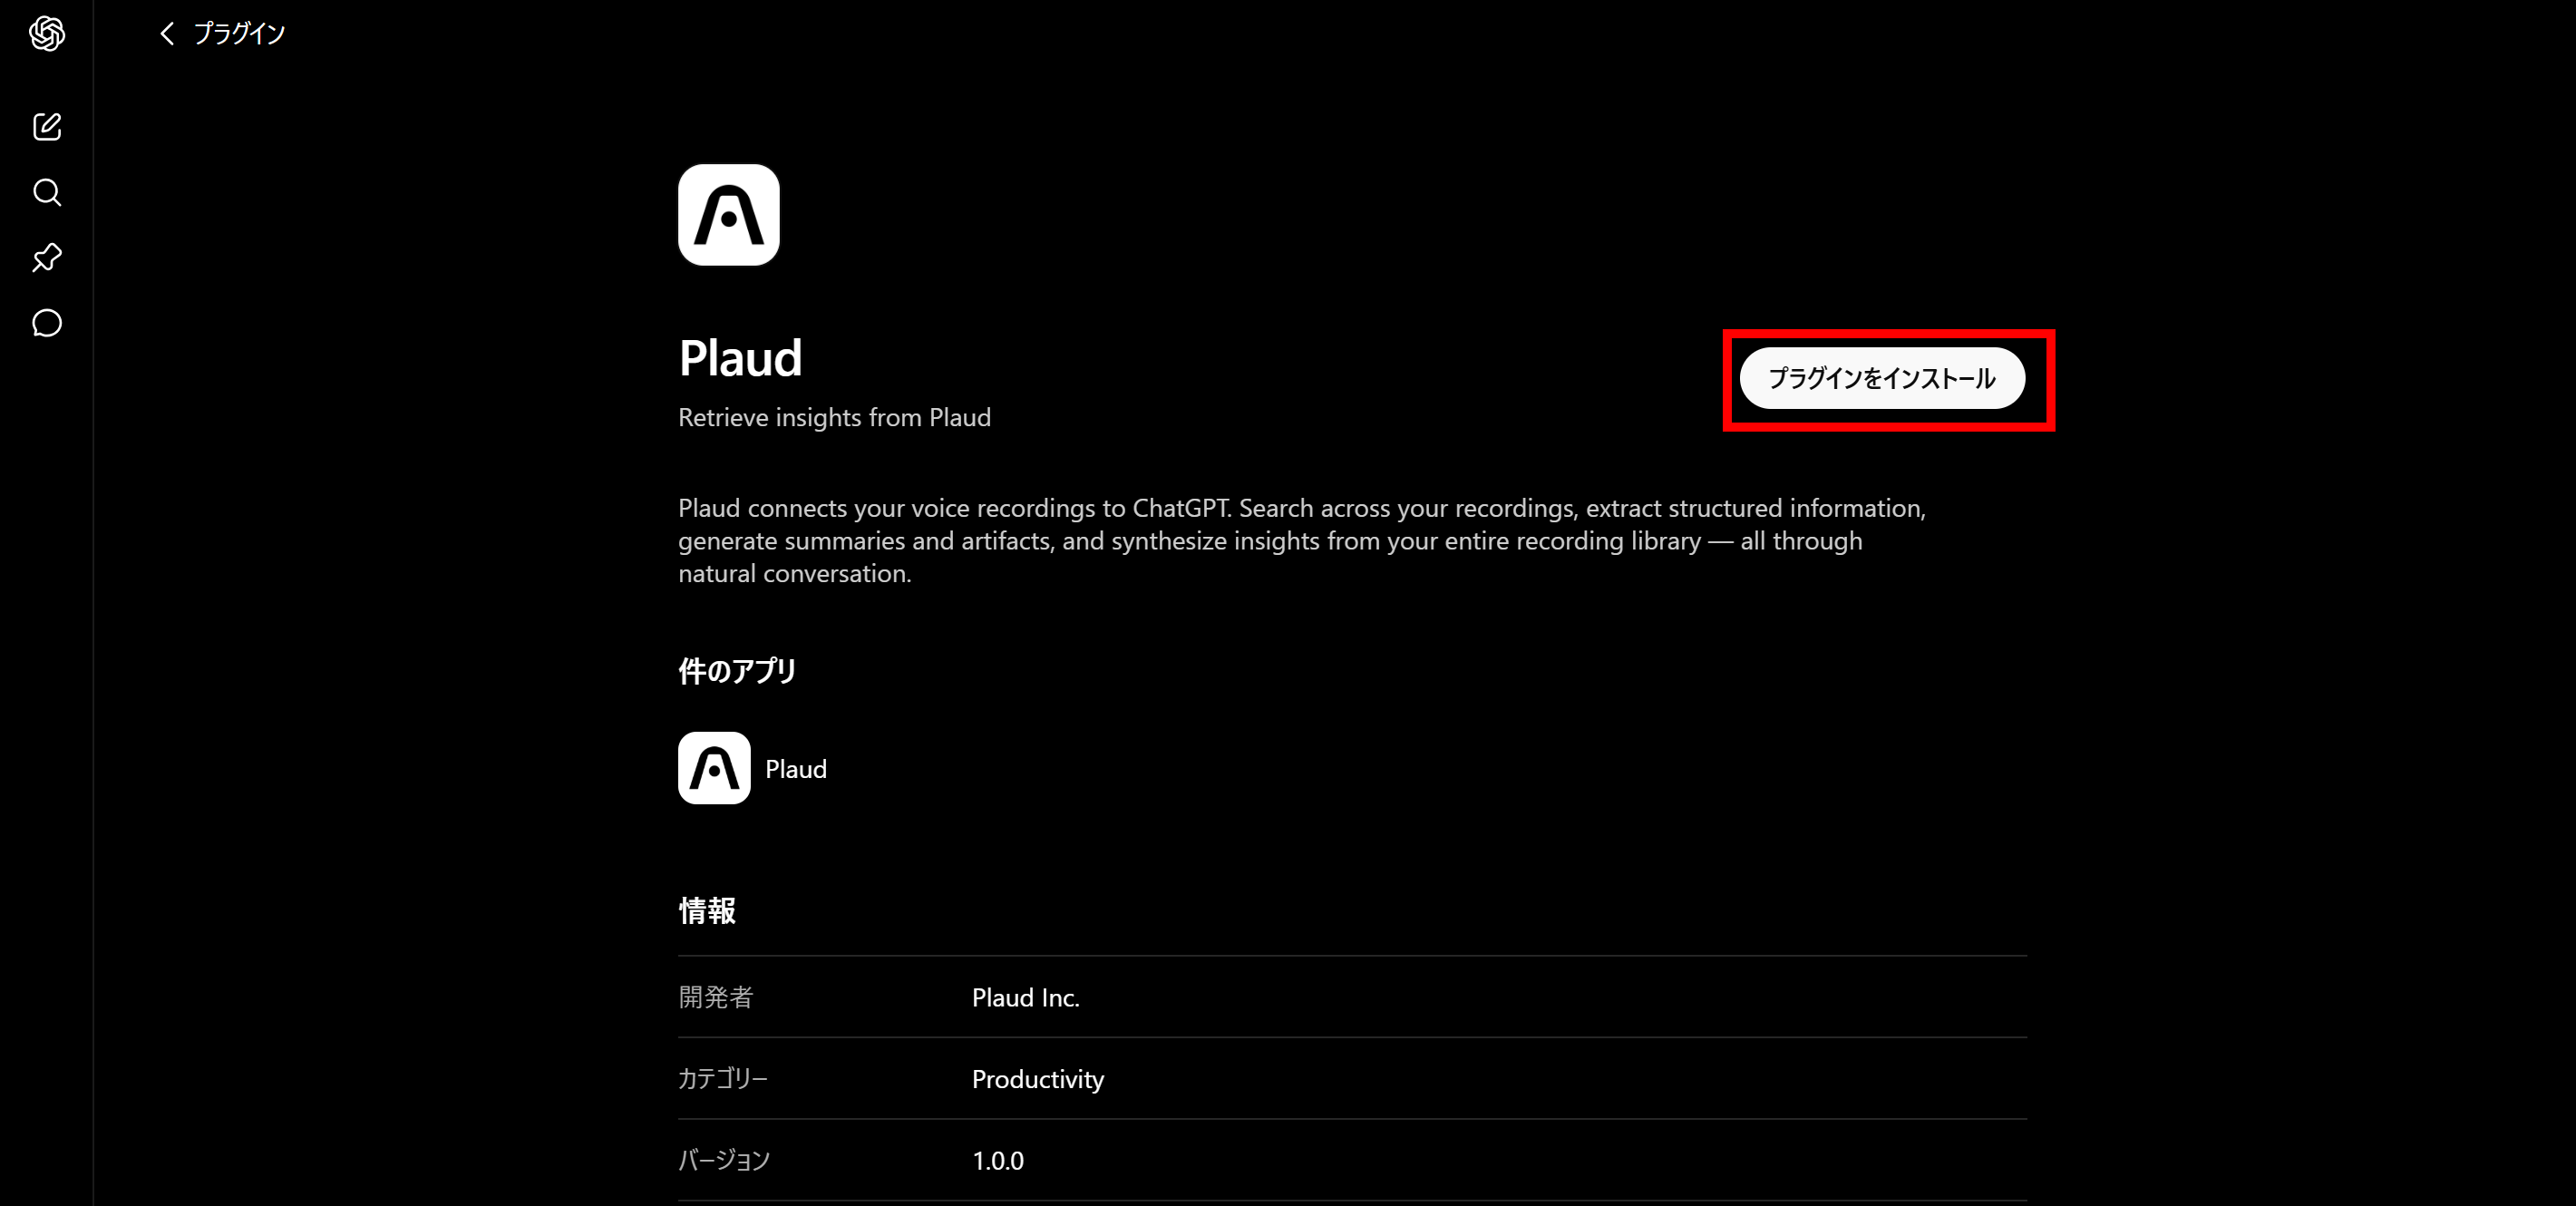Click the small Plaud app icon under 件のアプリ

point(714,768)
